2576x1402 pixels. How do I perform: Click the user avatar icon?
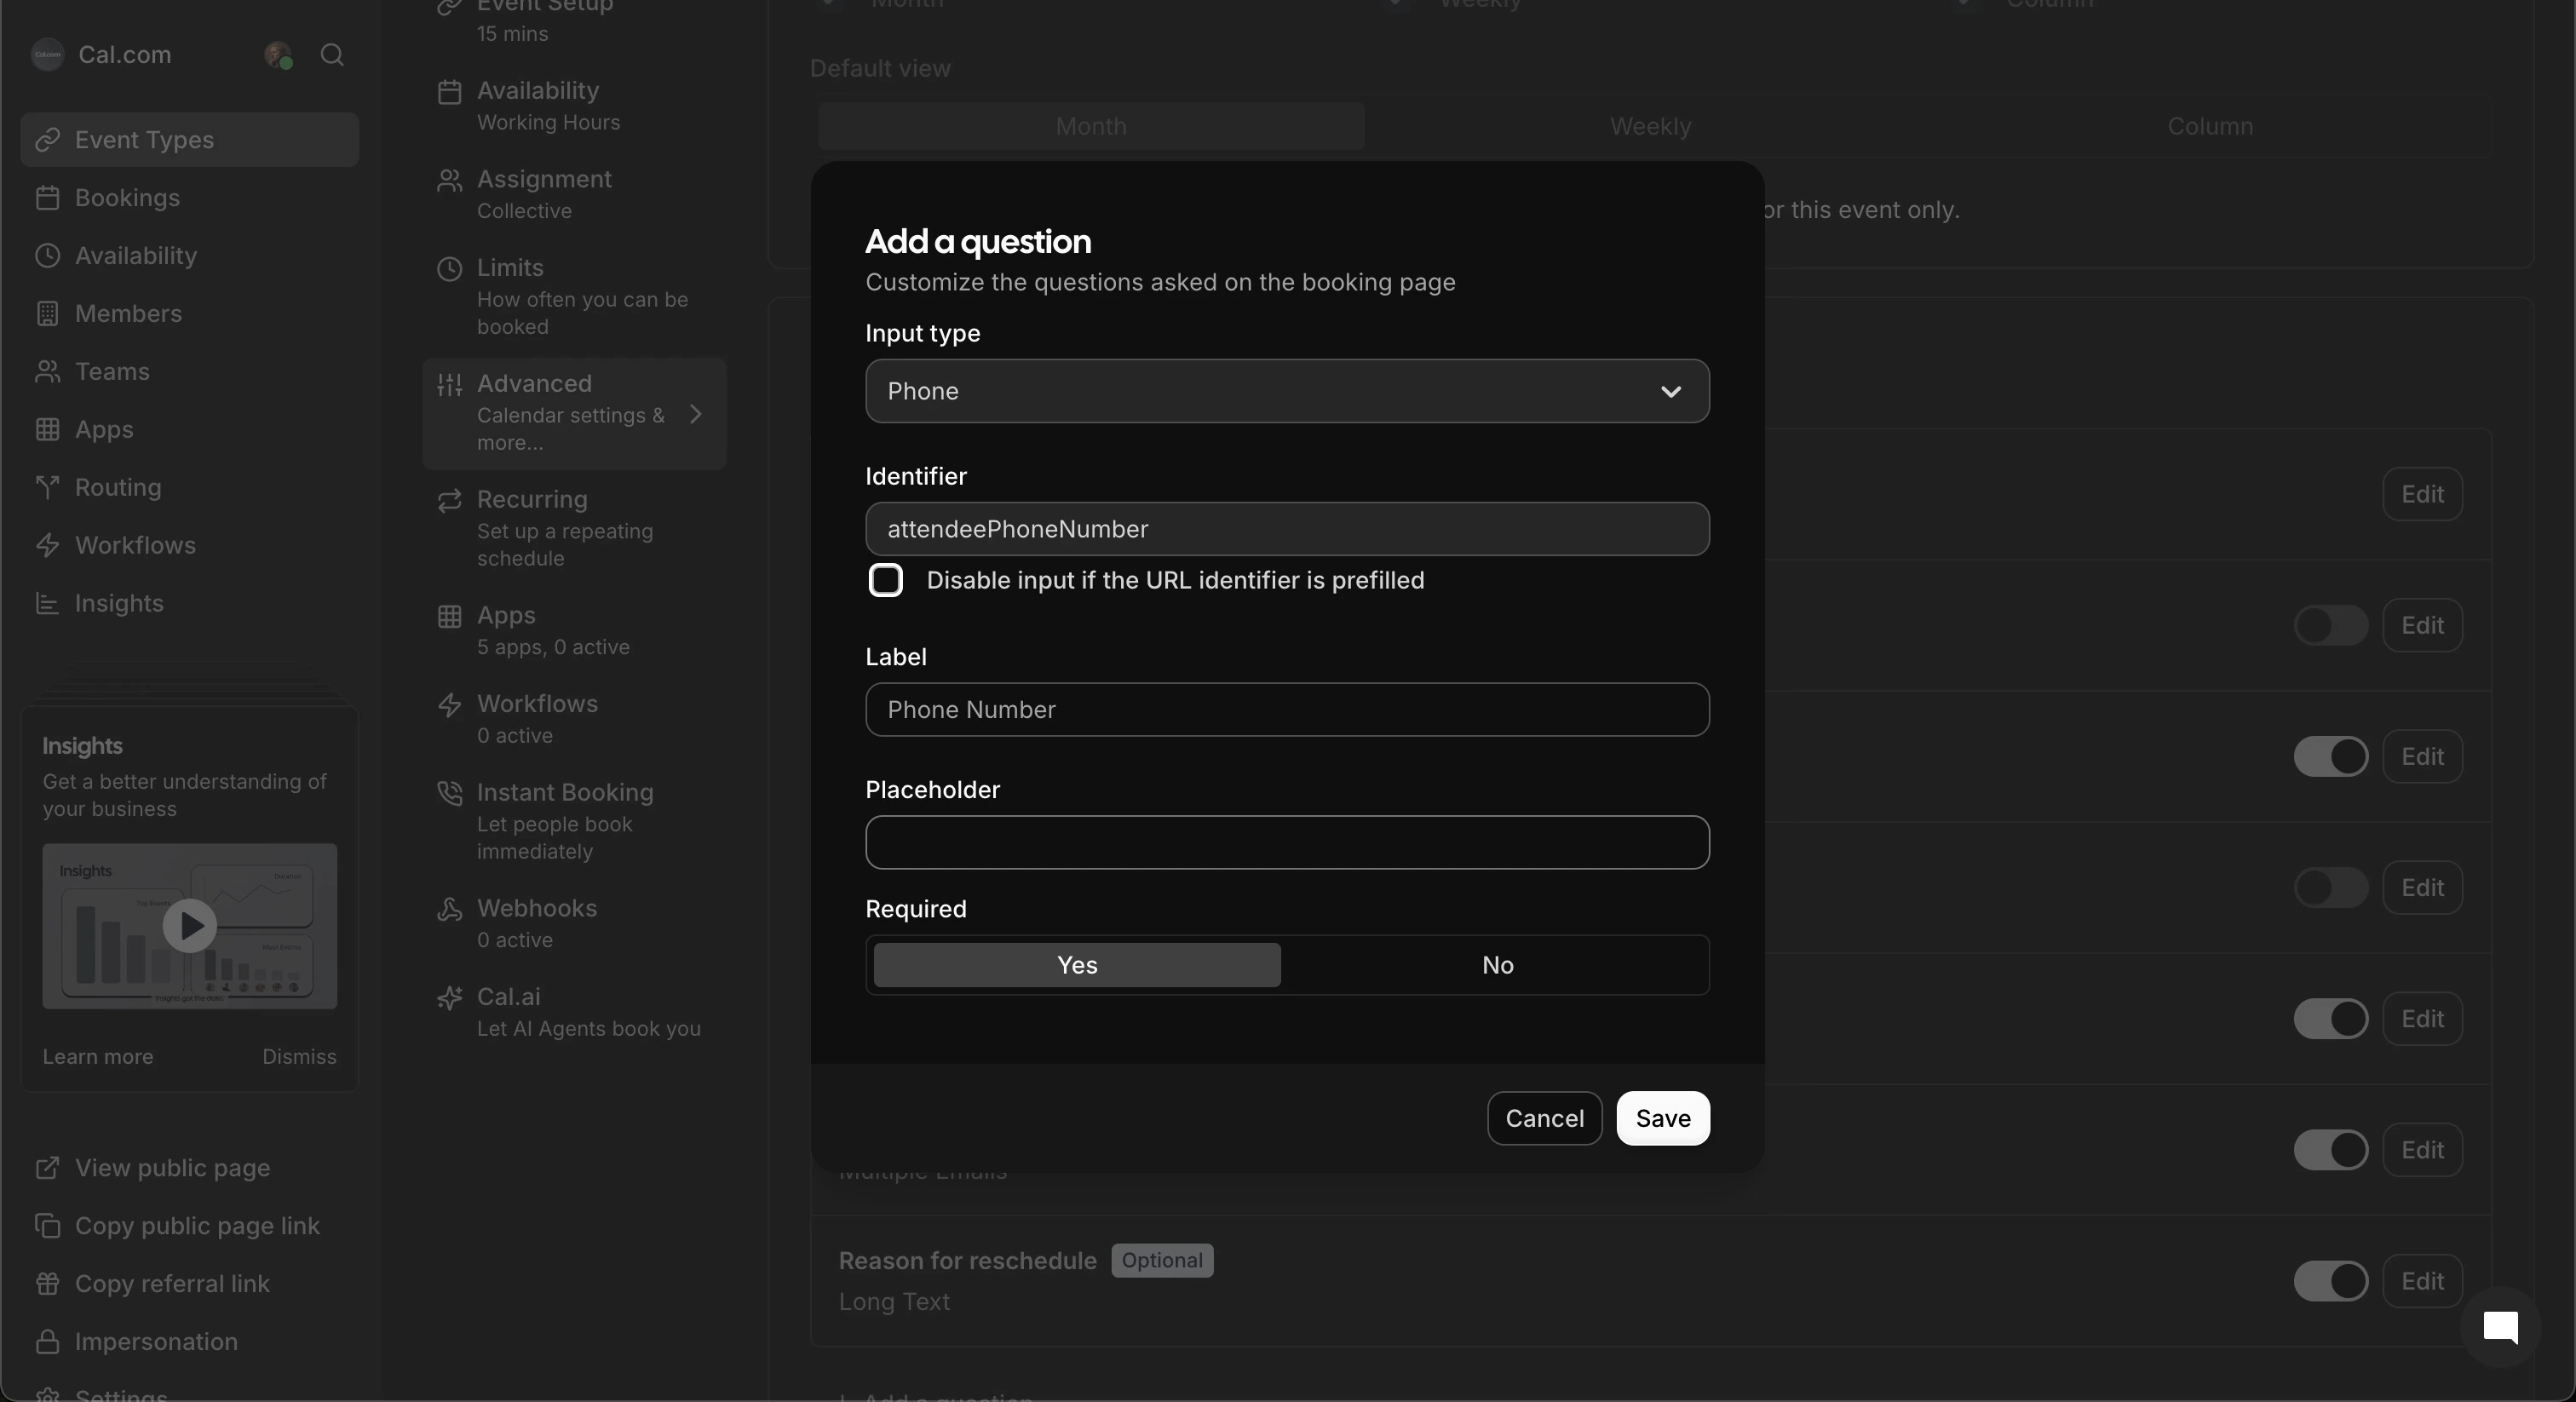coord(278,55)
